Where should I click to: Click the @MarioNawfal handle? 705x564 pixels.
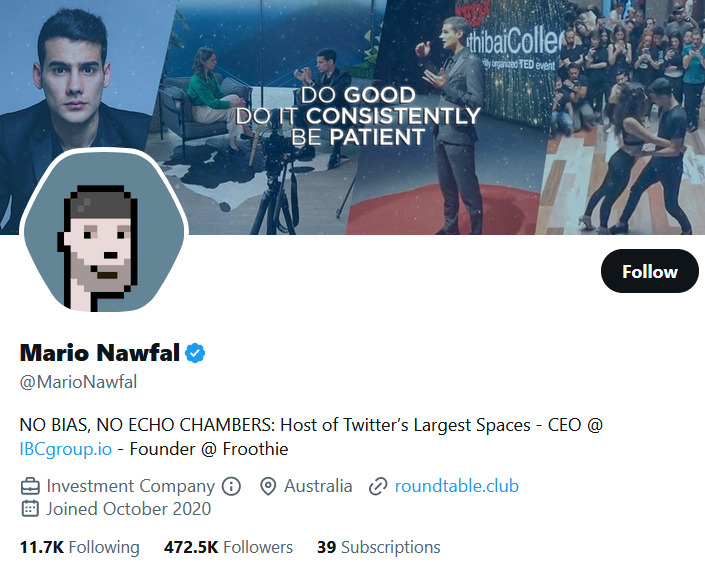(x=79, y=381)
